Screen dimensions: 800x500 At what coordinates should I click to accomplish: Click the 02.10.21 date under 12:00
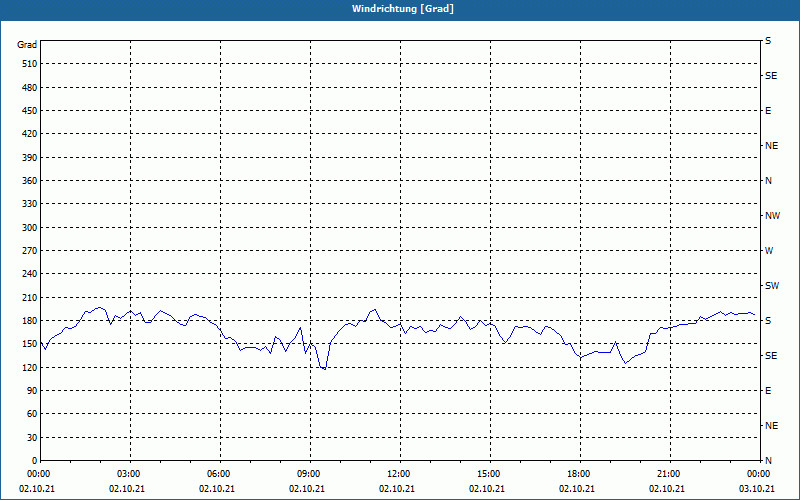[397, 489]
